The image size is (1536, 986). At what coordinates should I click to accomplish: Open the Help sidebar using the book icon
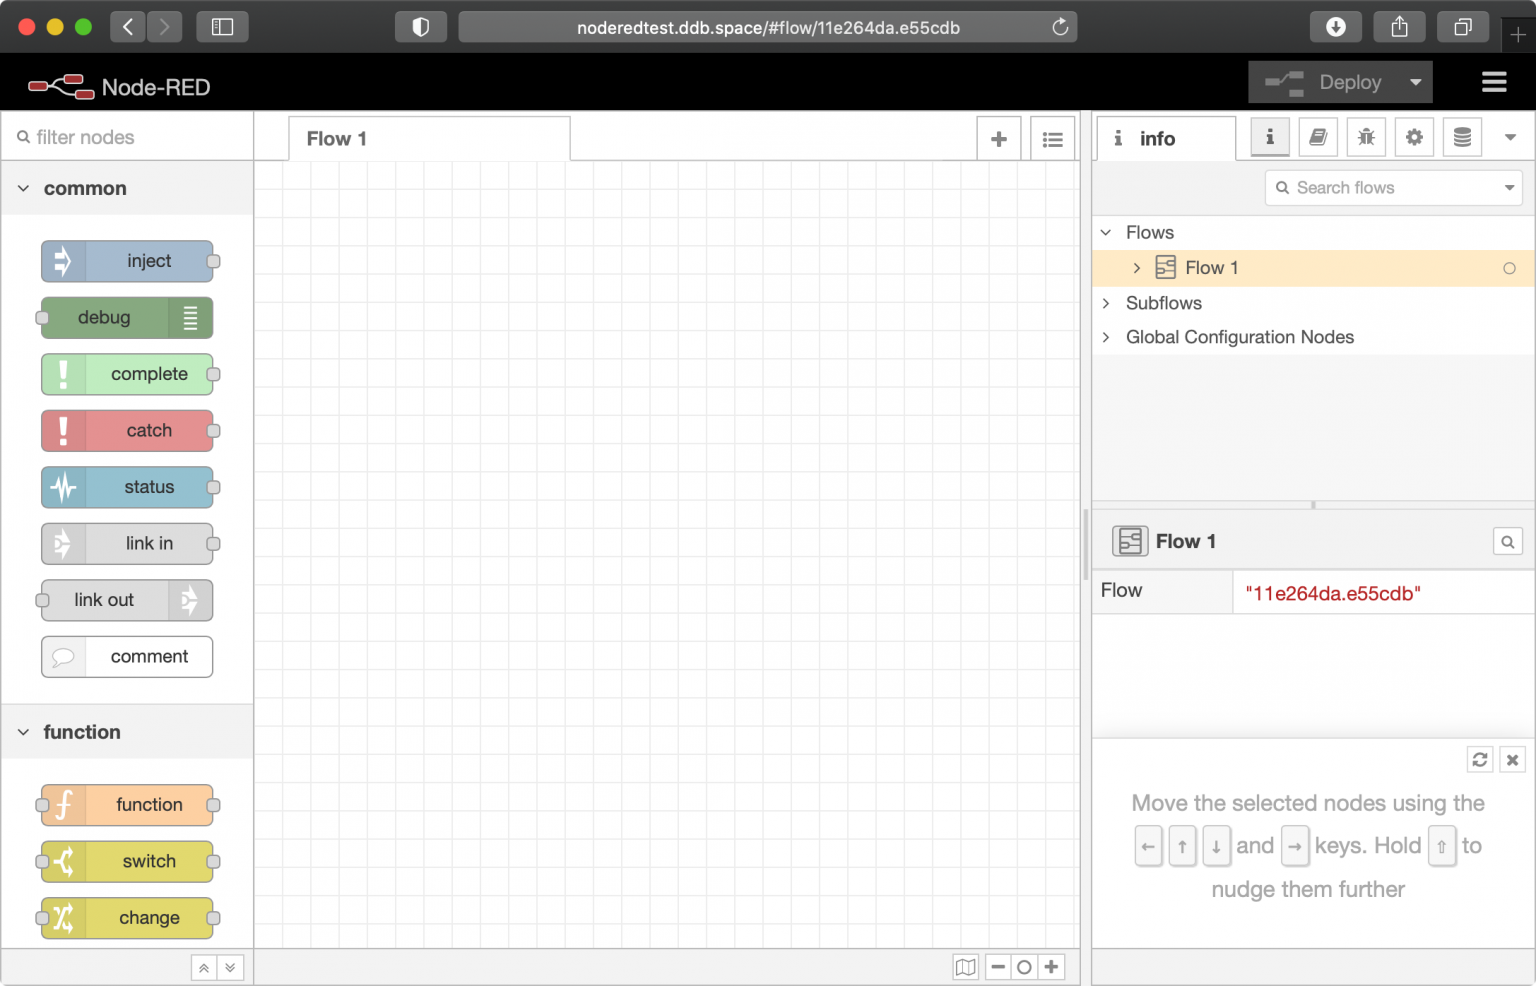1318,137
